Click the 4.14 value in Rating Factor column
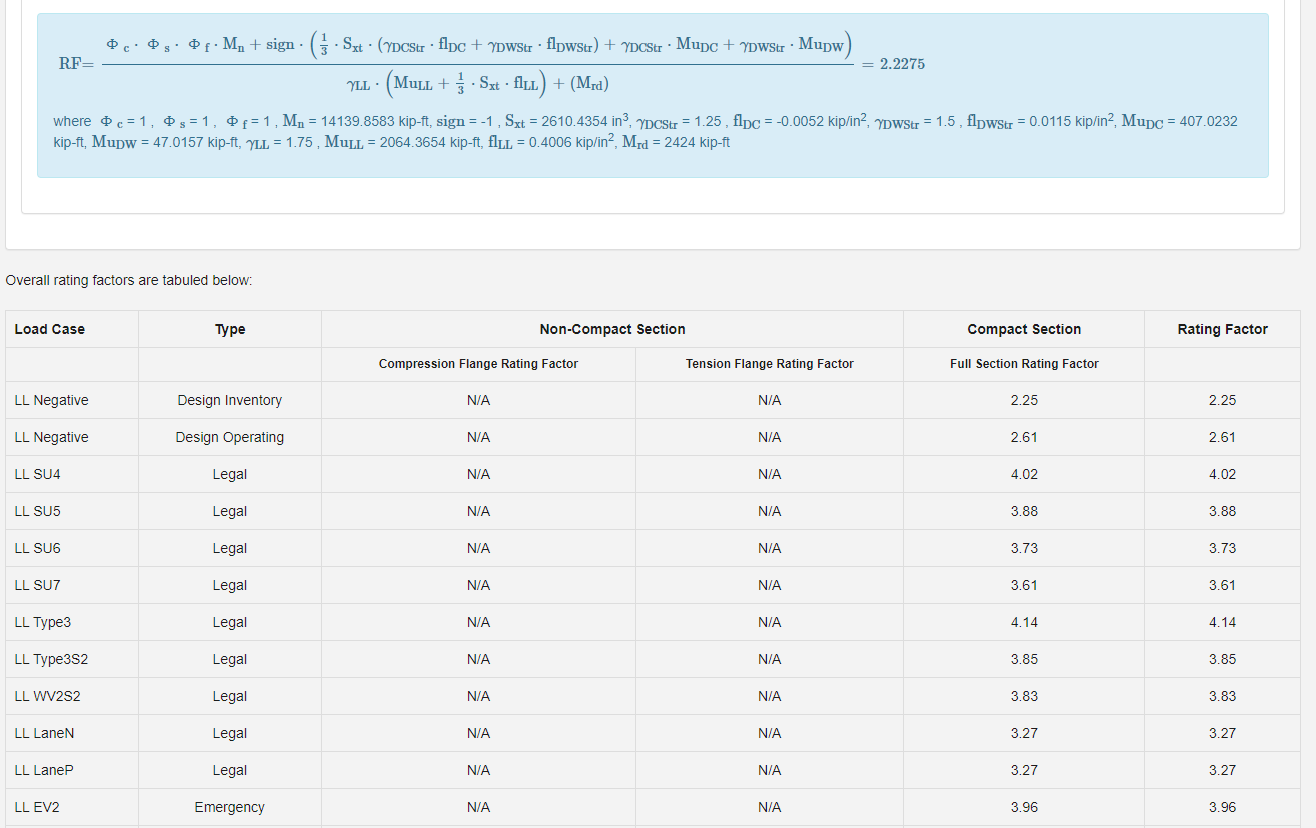The height and width of the screenshot is (828, 1316). (x=1222, y=622)
